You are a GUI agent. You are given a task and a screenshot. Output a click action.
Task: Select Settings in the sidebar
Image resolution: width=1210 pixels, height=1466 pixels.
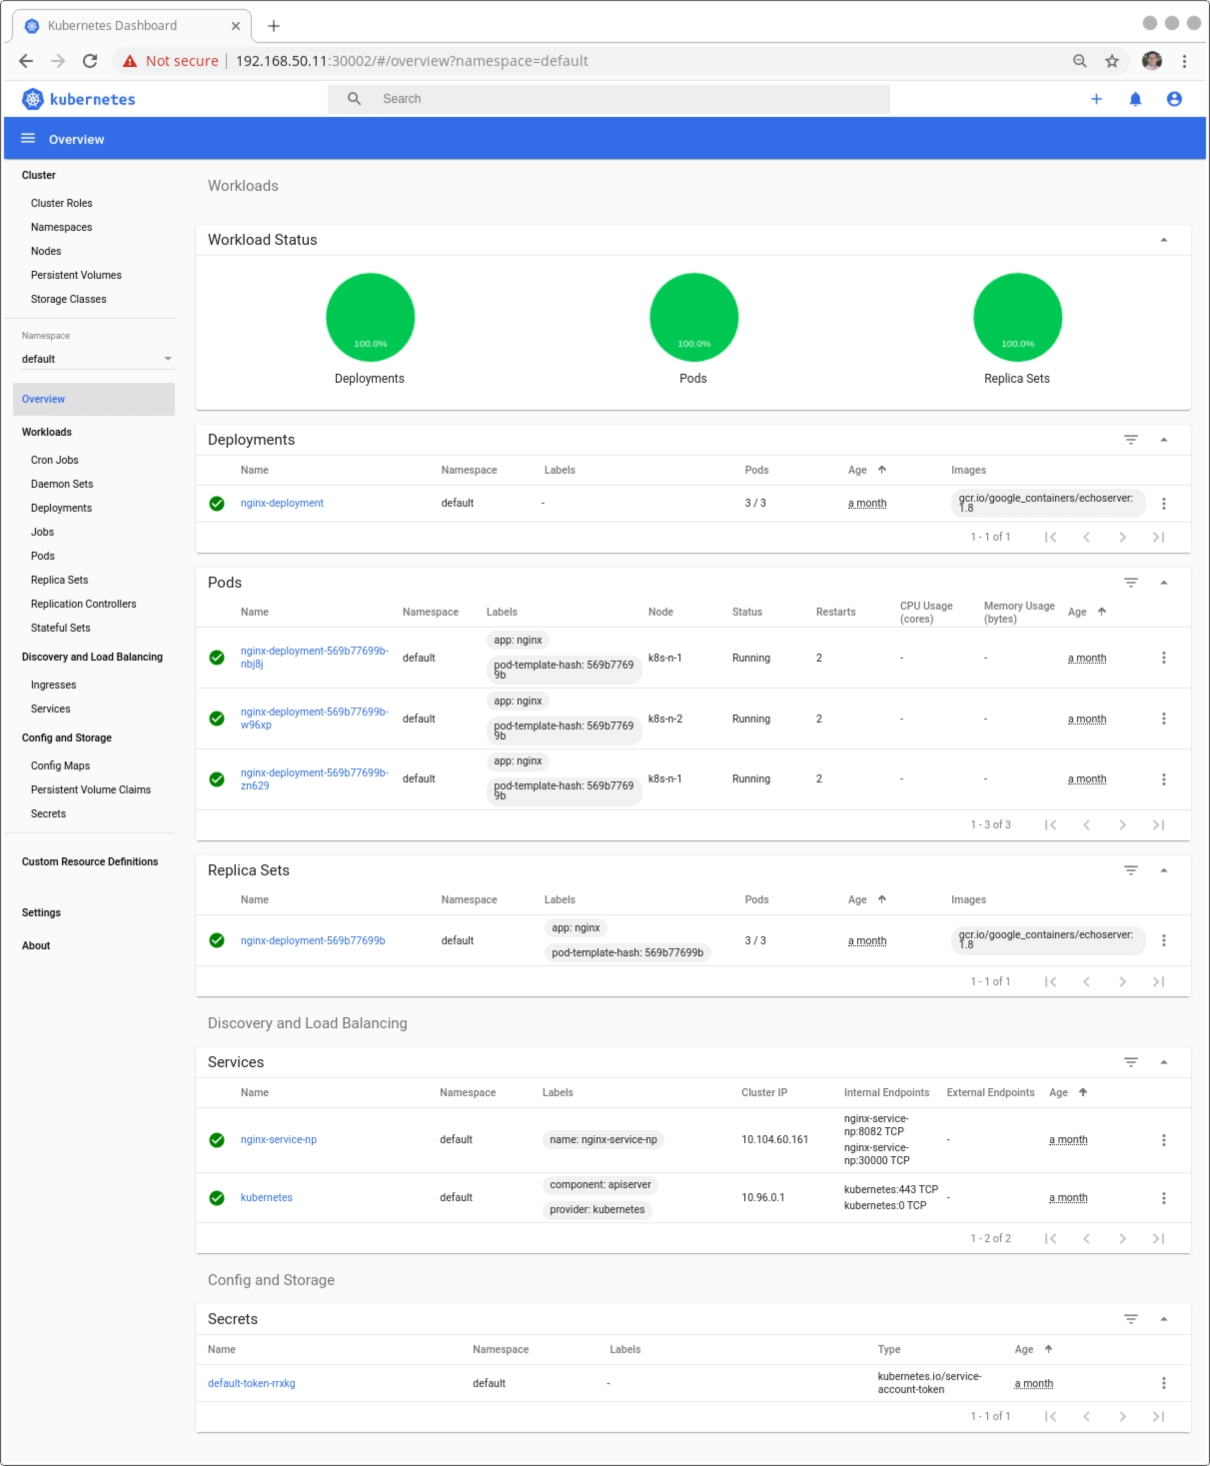tap(41, 912)
